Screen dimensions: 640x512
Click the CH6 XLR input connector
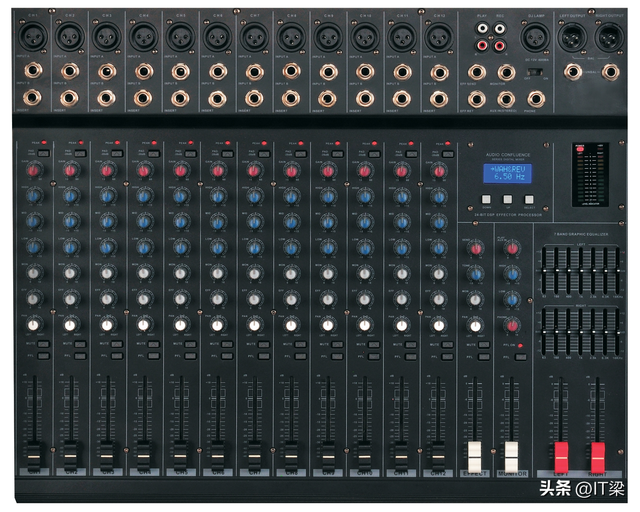(x=218, y=37)
